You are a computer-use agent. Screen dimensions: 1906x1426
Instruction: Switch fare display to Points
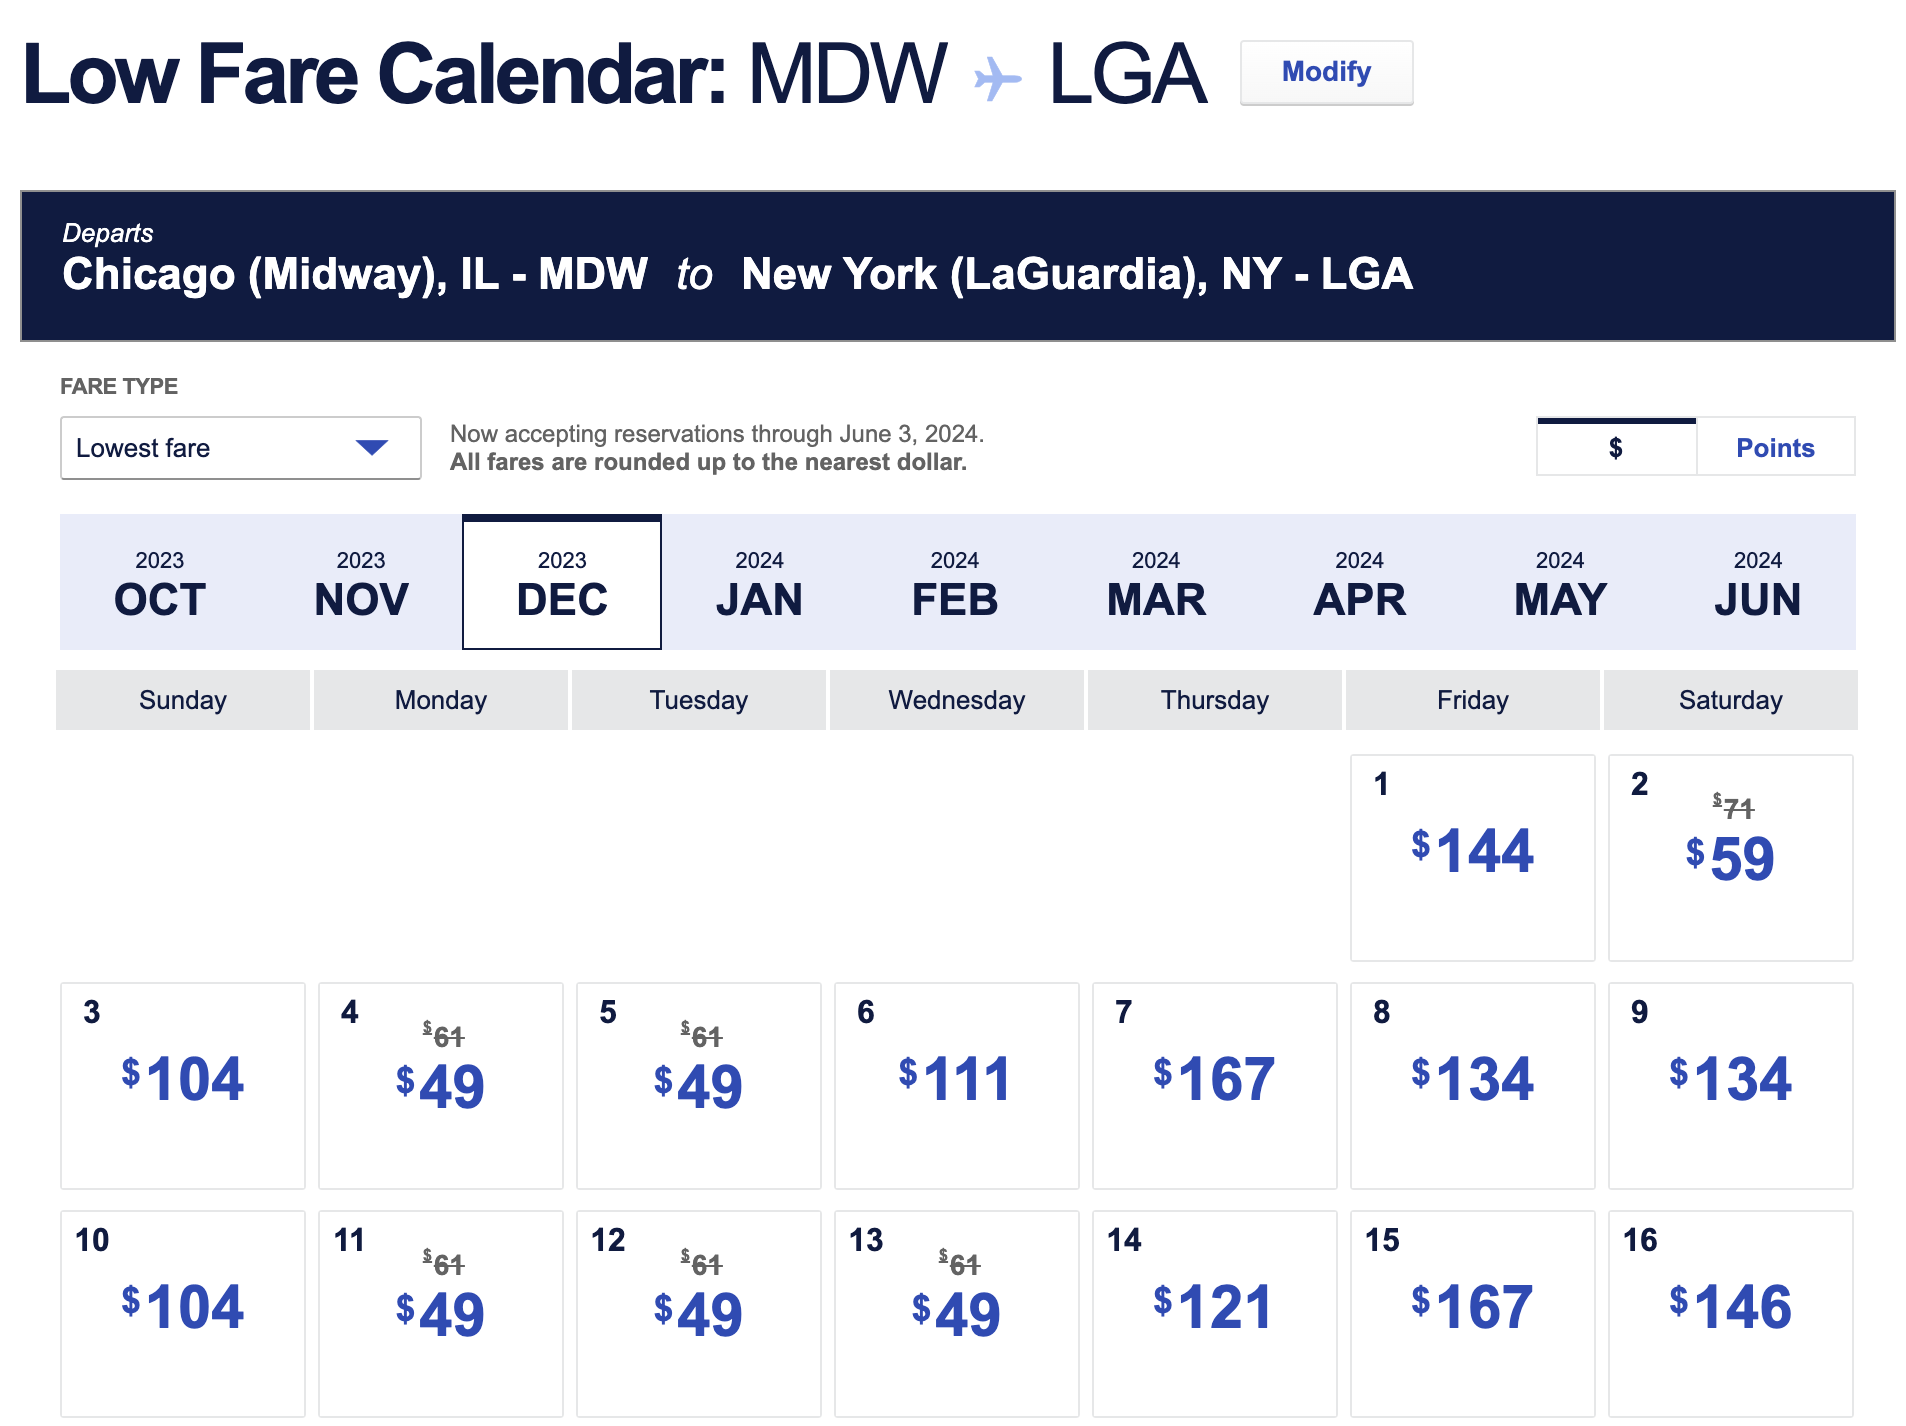(1774, 448)
